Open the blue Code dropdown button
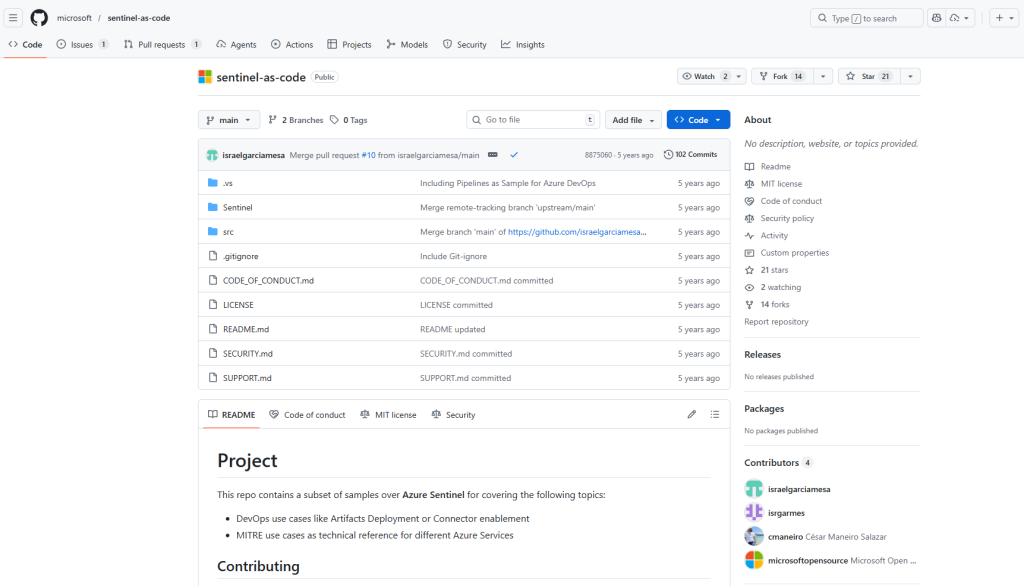This screenshot has width=1024, height=586. point(698,120)
